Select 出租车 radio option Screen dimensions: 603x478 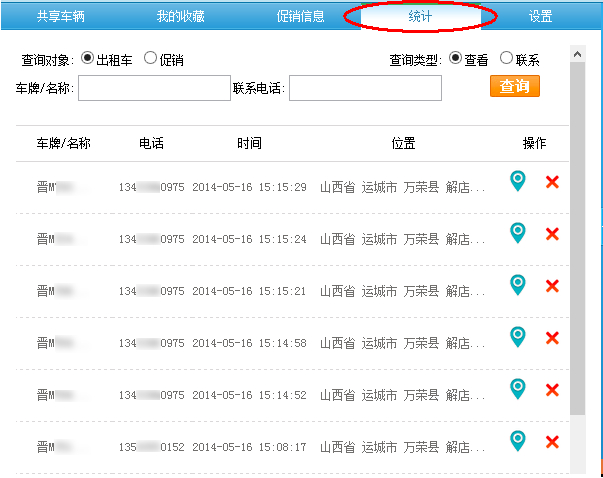(87, 58)
